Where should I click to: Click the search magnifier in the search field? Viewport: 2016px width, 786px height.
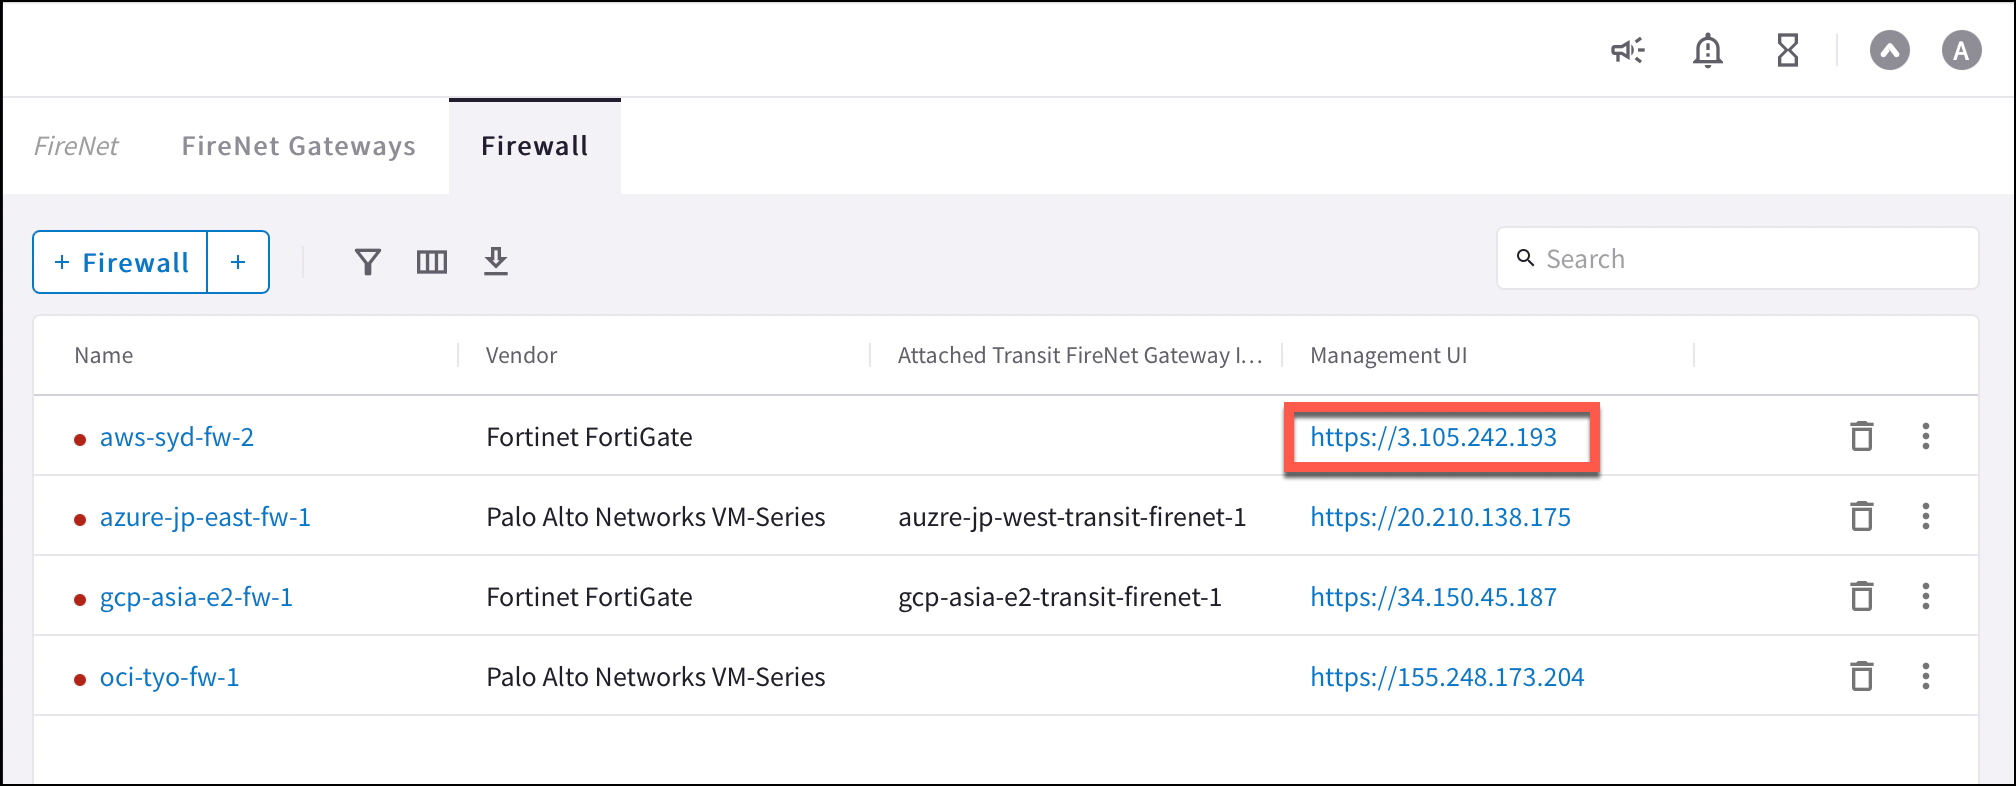pos(1524,258)
